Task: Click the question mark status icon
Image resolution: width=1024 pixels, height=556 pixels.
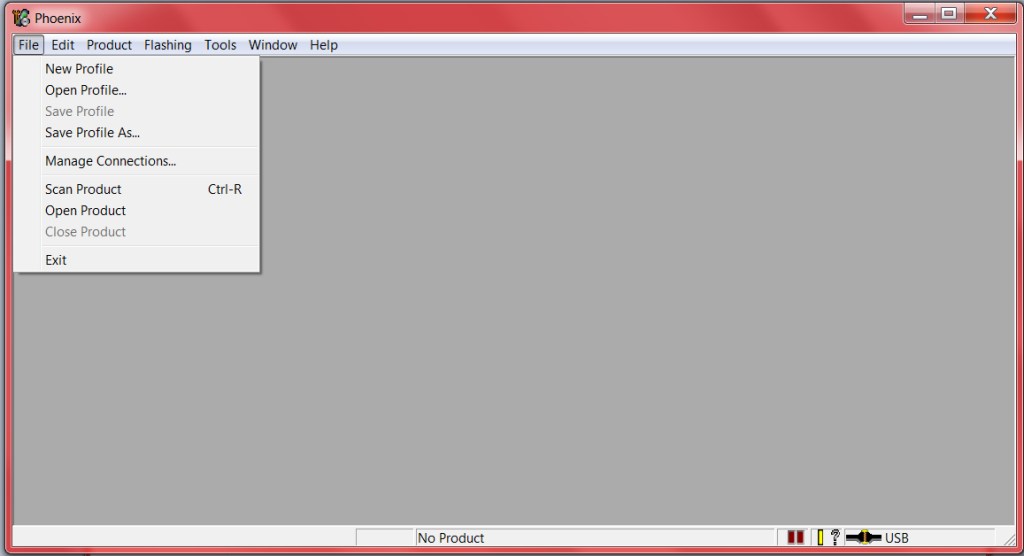Action: 835,537
